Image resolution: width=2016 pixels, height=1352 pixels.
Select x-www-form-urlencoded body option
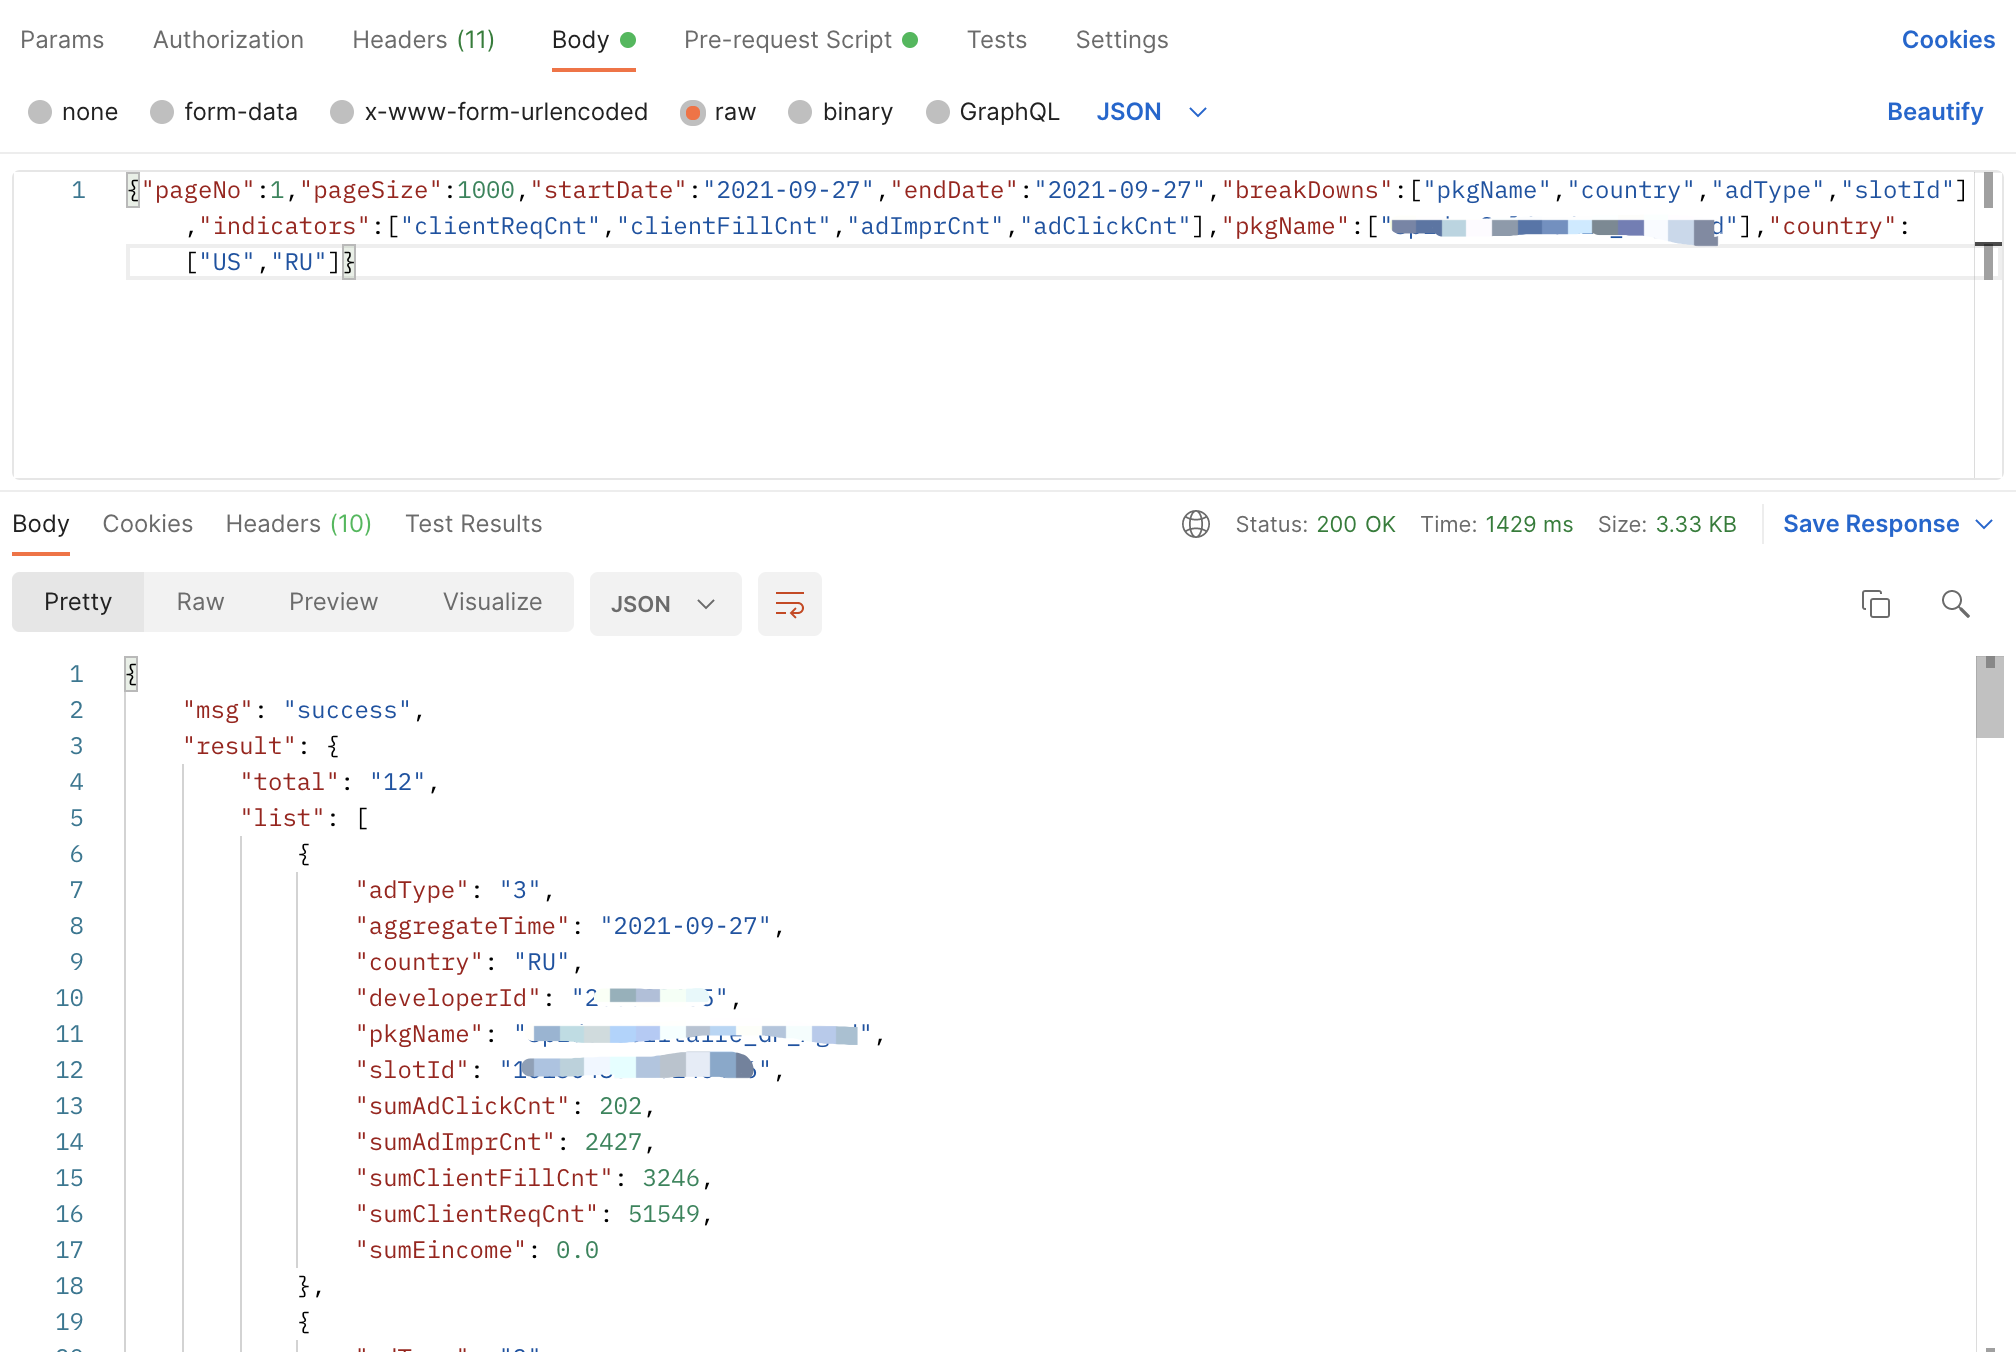[x=343, y=112]
